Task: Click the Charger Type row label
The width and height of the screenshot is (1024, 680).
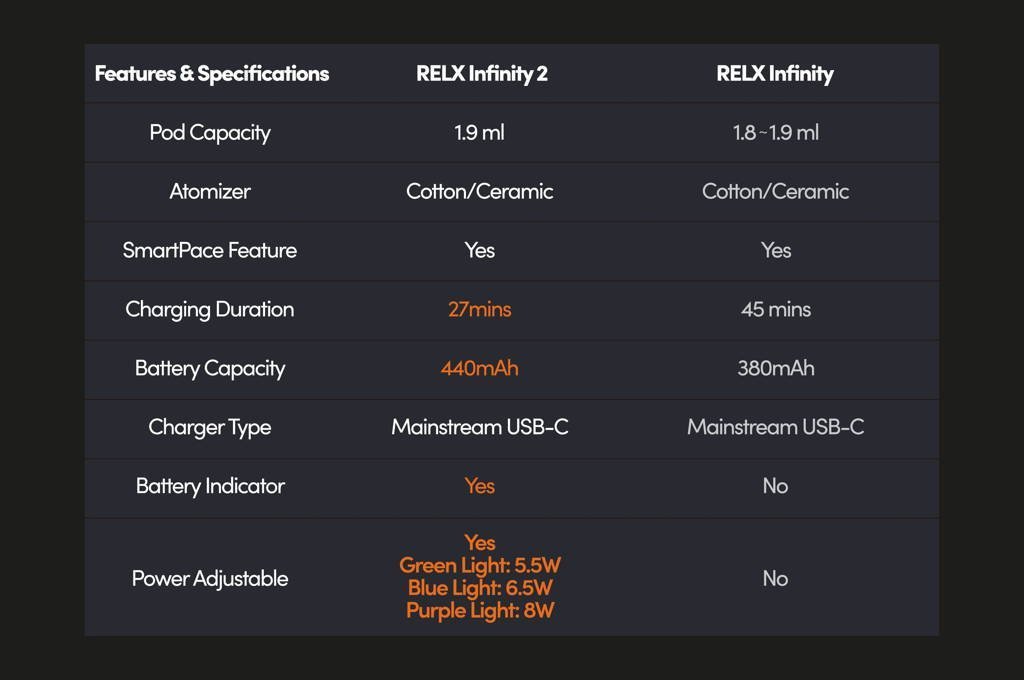Action: click(210, 428)
